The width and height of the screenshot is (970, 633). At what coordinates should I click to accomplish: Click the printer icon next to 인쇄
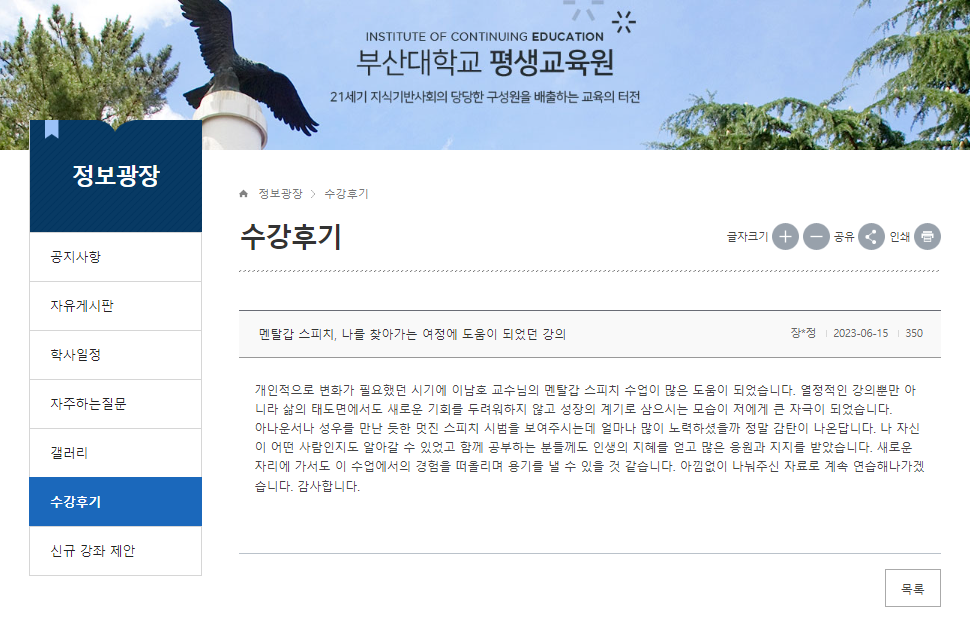pyautogui.click(x=927, y=237)
